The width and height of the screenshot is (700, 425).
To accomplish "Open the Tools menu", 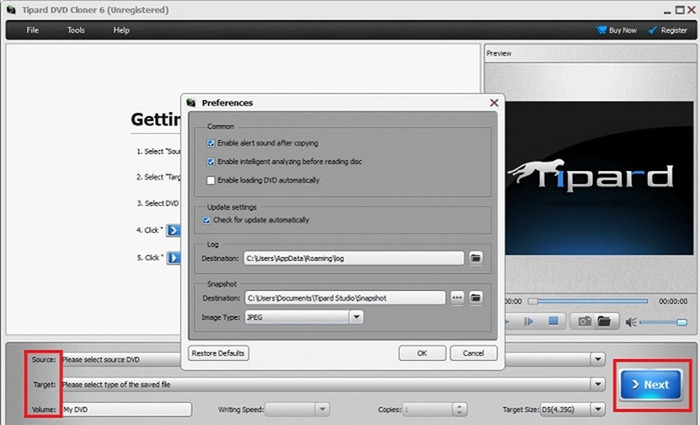I will (x=76, y=30).
